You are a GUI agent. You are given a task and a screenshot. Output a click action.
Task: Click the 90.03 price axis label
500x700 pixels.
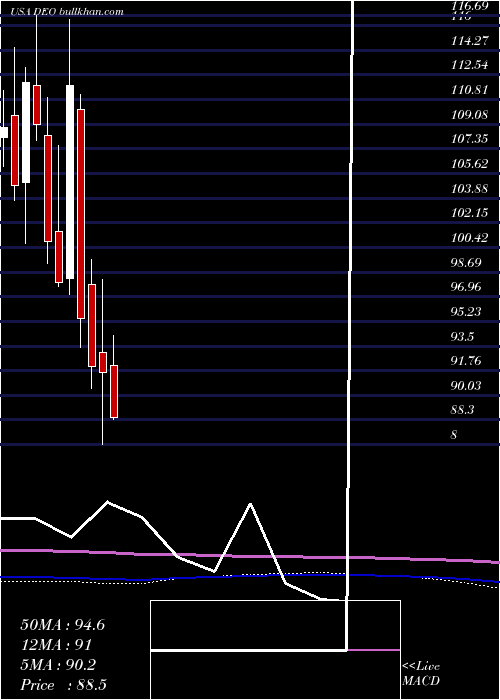coord(466,385)
